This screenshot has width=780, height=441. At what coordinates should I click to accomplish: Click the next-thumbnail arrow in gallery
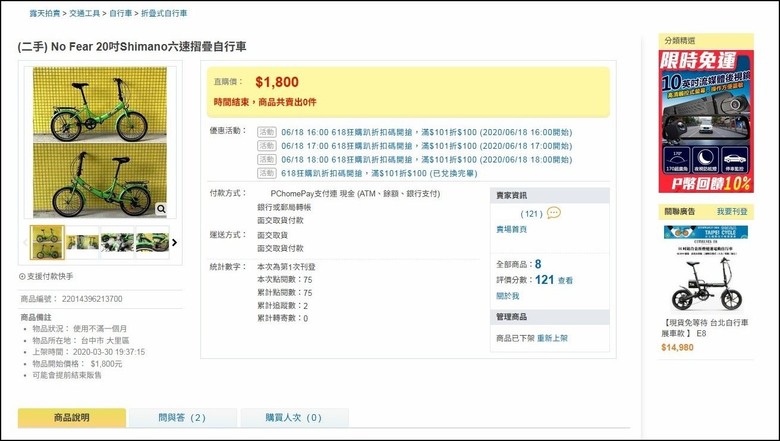pyautogui.click(x=175, y=243)
